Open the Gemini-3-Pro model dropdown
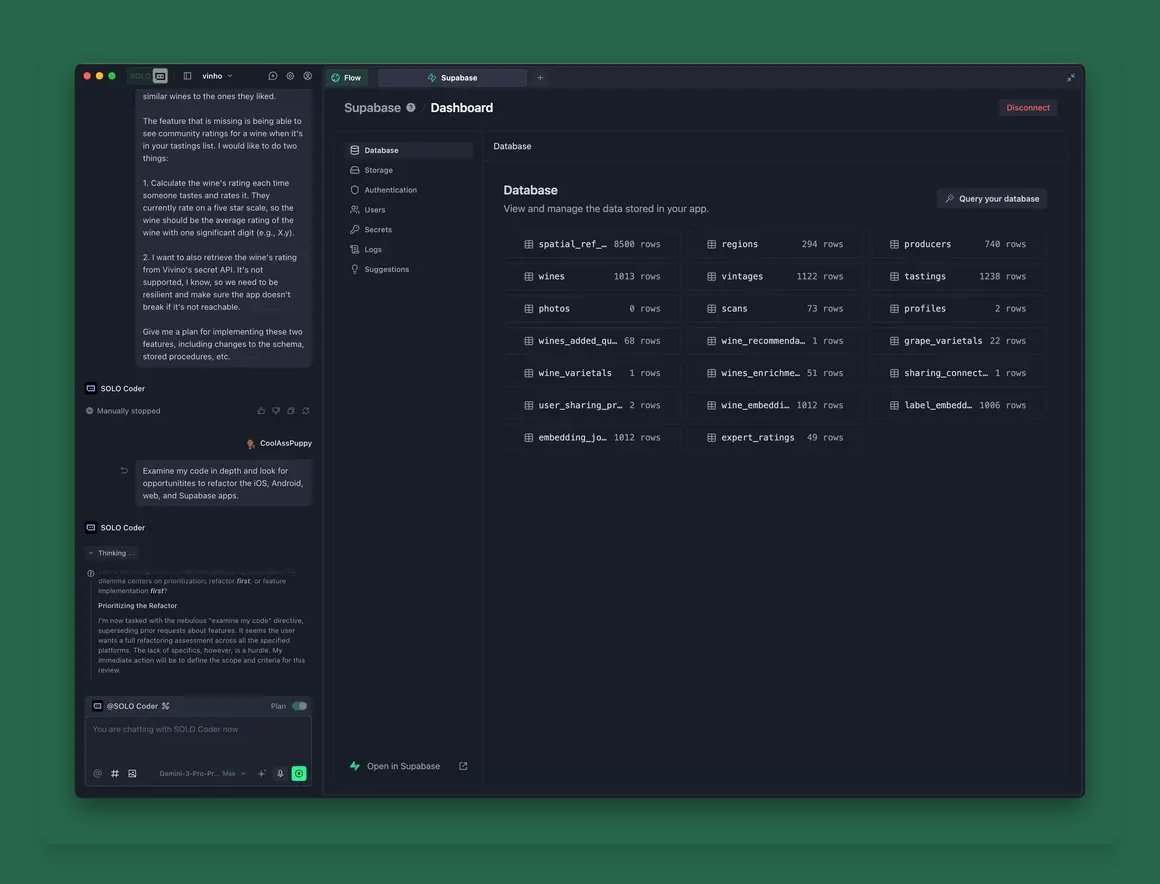 202,774
